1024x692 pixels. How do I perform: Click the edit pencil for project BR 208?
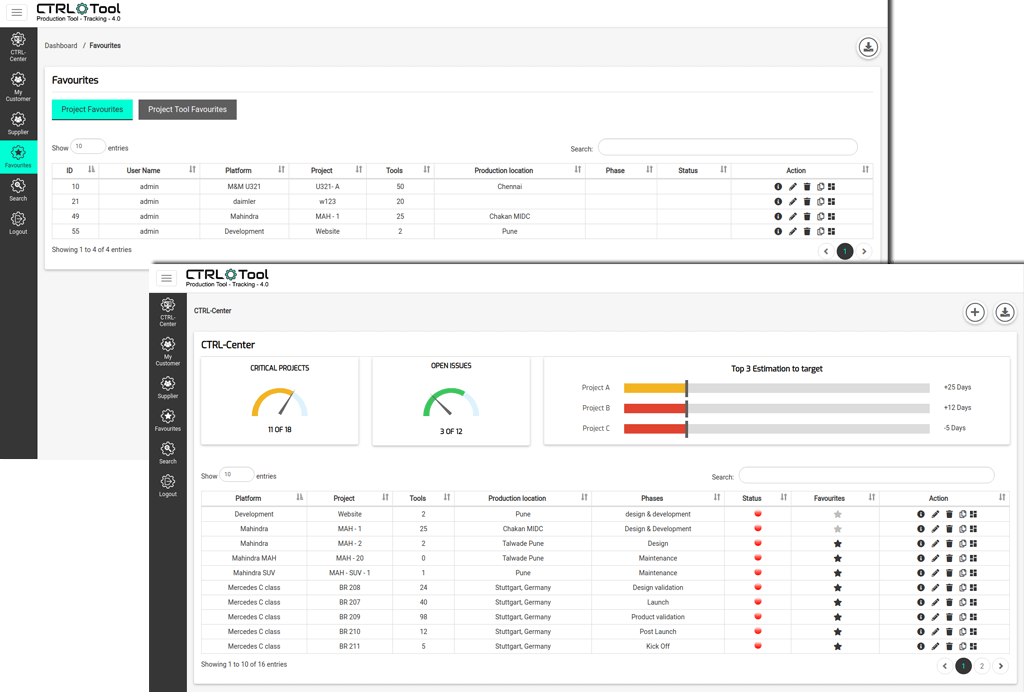pyautogui.click(x=935, y=588)
